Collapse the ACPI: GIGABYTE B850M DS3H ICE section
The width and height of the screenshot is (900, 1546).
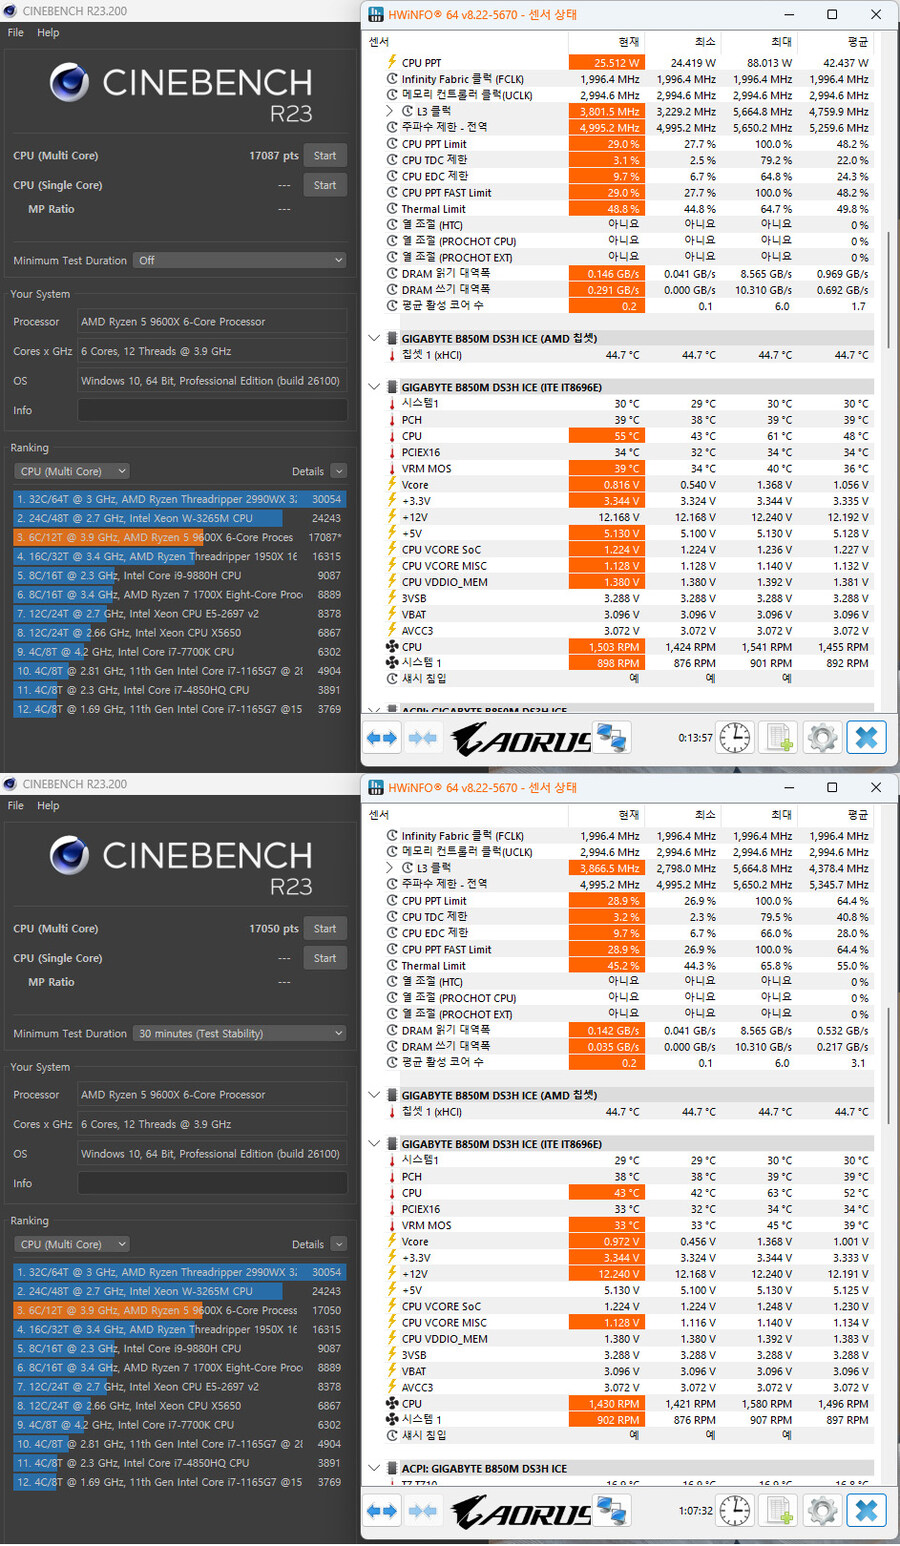[x=374, y=1469]
